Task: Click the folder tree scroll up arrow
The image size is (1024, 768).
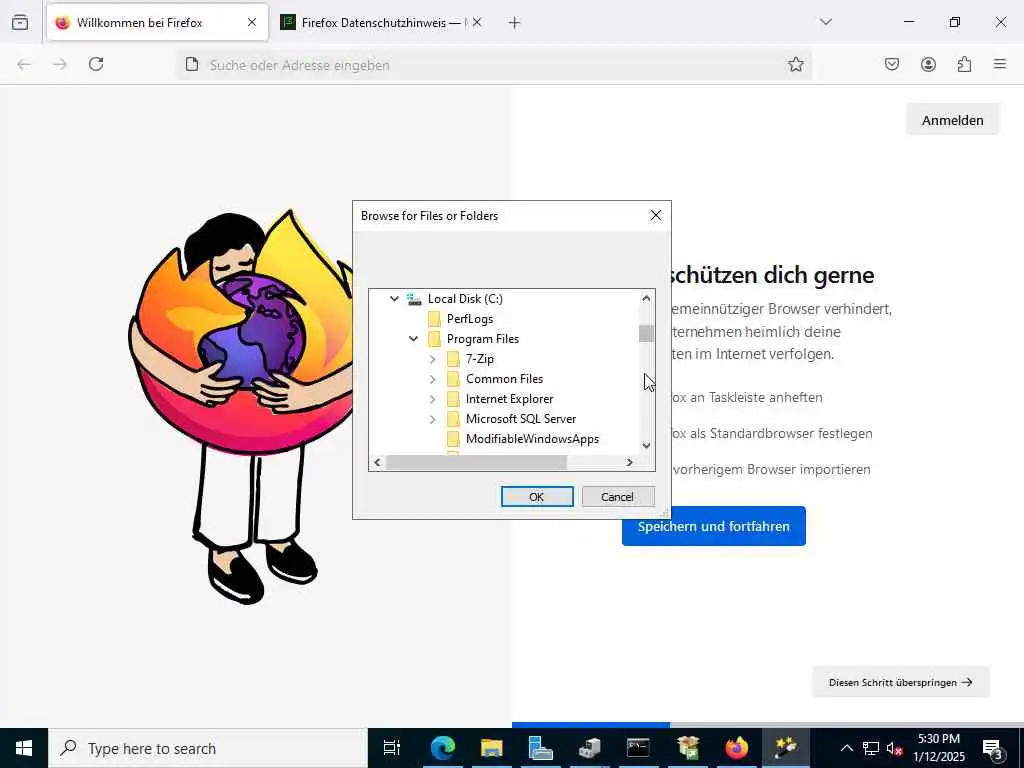Action: pyautogui.click(x=647, y=298)
